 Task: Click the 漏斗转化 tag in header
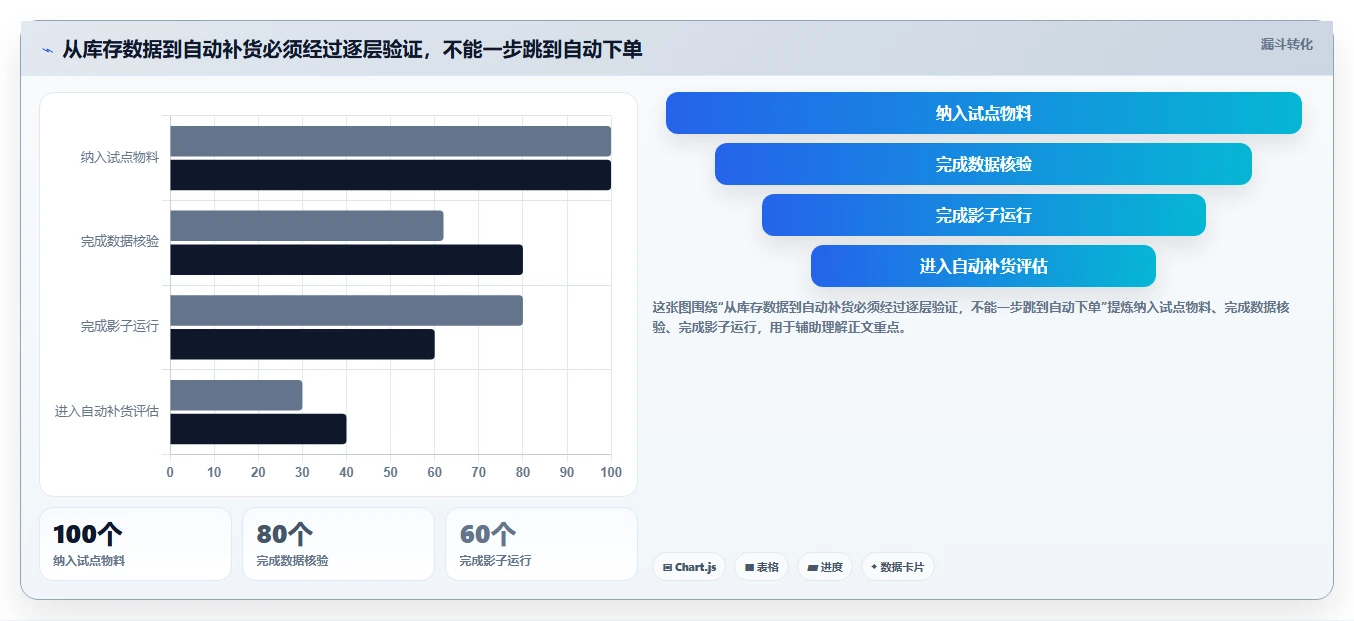pyautogui.click(x=1286, y=44)
